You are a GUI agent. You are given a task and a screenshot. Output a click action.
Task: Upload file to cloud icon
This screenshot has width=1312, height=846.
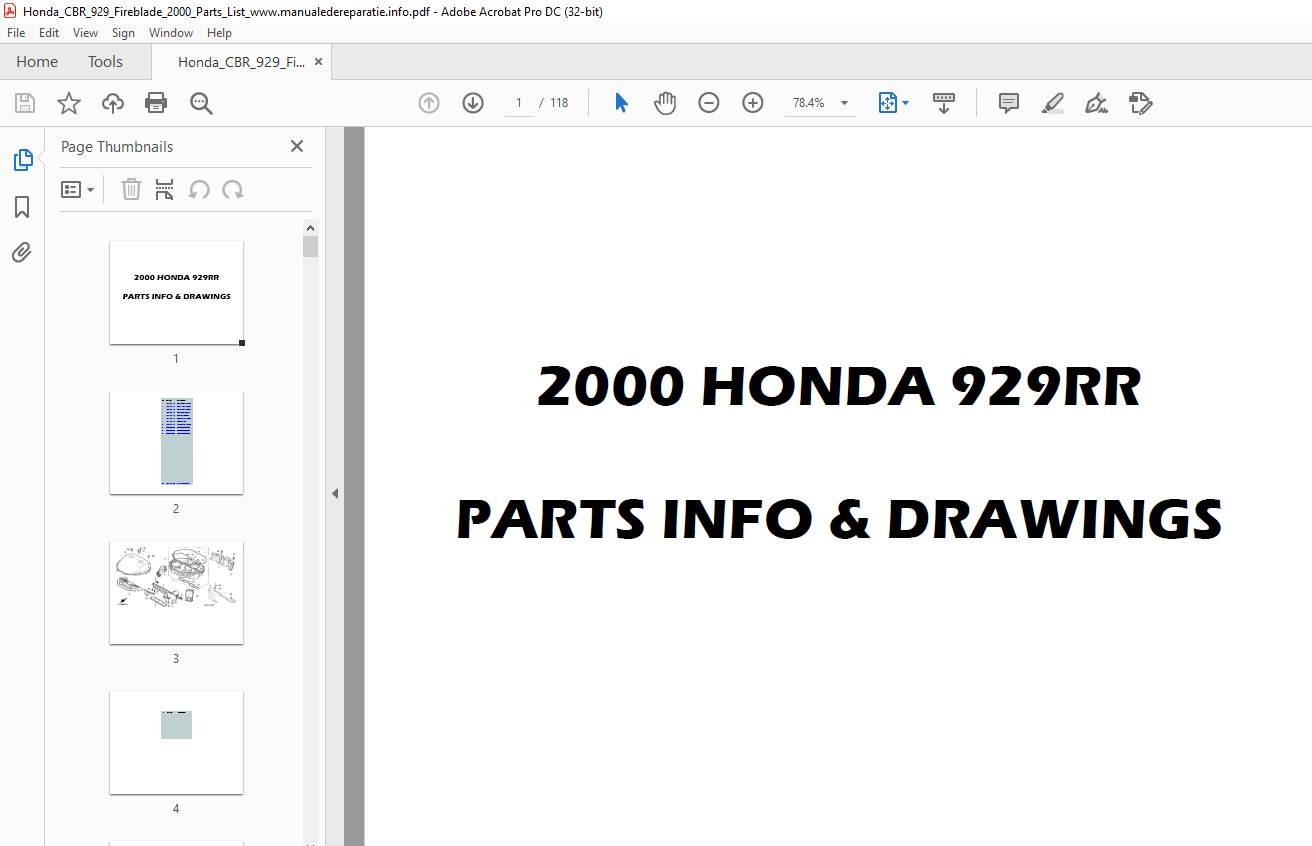(113, 103)
